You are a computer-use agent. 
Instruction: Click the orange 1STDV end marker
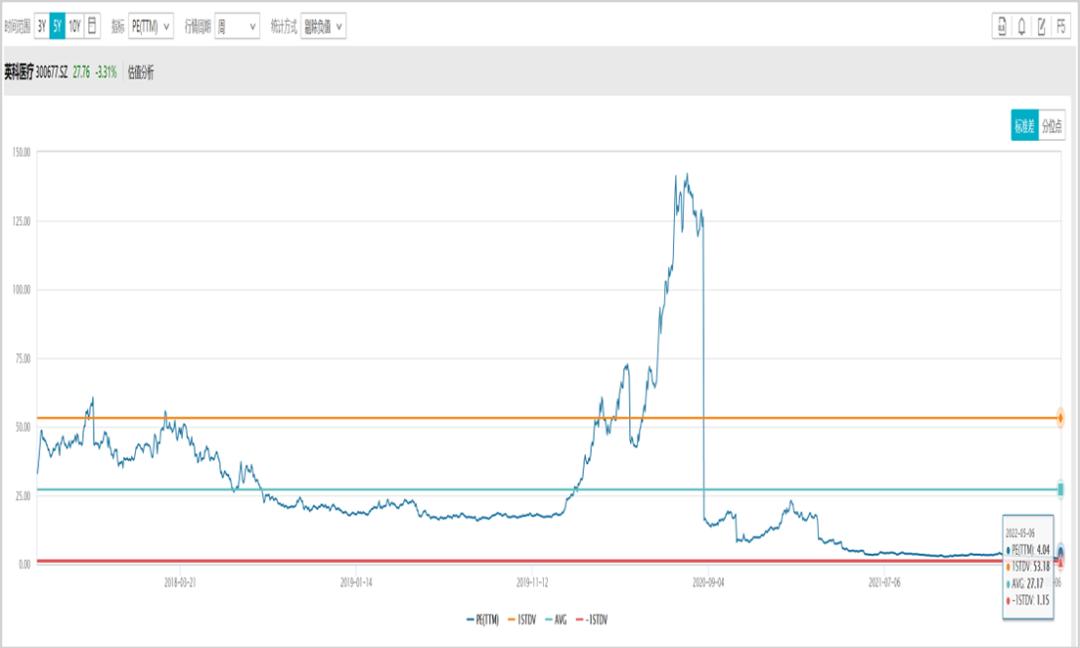(1061, 418)
